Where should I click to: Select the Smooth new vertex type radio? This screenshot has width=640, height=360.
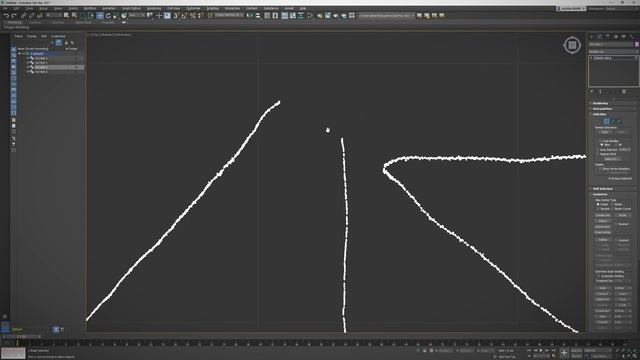(x=598, y=209)
